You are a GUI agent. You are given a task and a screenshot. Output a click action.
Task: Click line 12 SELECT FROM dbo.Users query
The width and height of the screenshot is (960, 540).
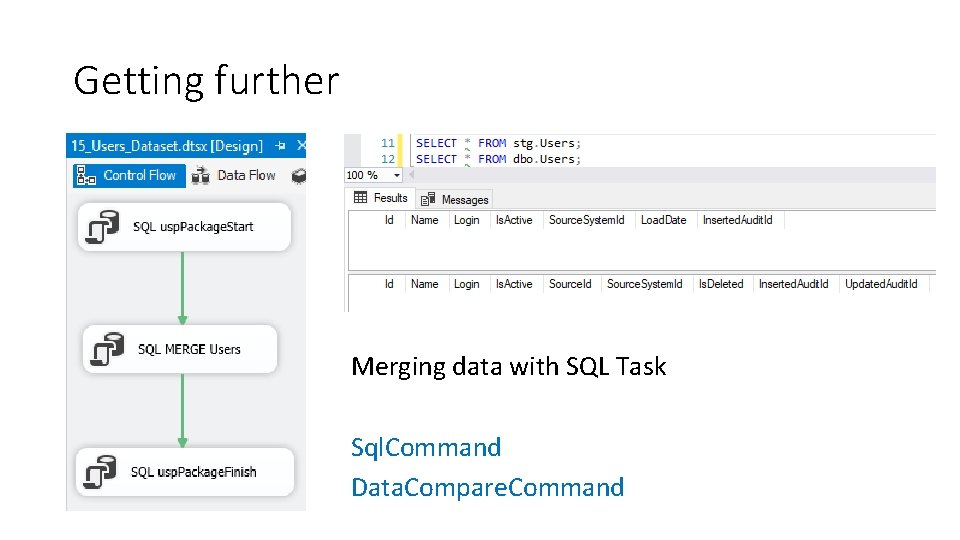[498, 159]
